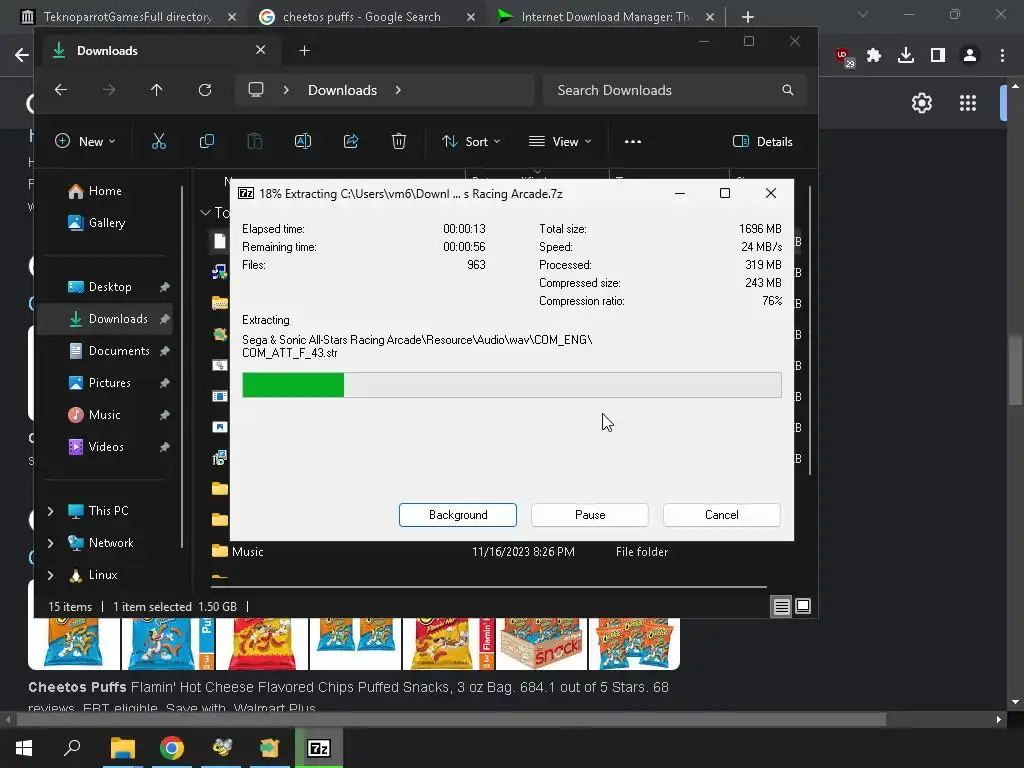Click the Search Downloads field
The width and height of the screenshot is (1024, 768).
pyautogui.click(x=675, y=90)
